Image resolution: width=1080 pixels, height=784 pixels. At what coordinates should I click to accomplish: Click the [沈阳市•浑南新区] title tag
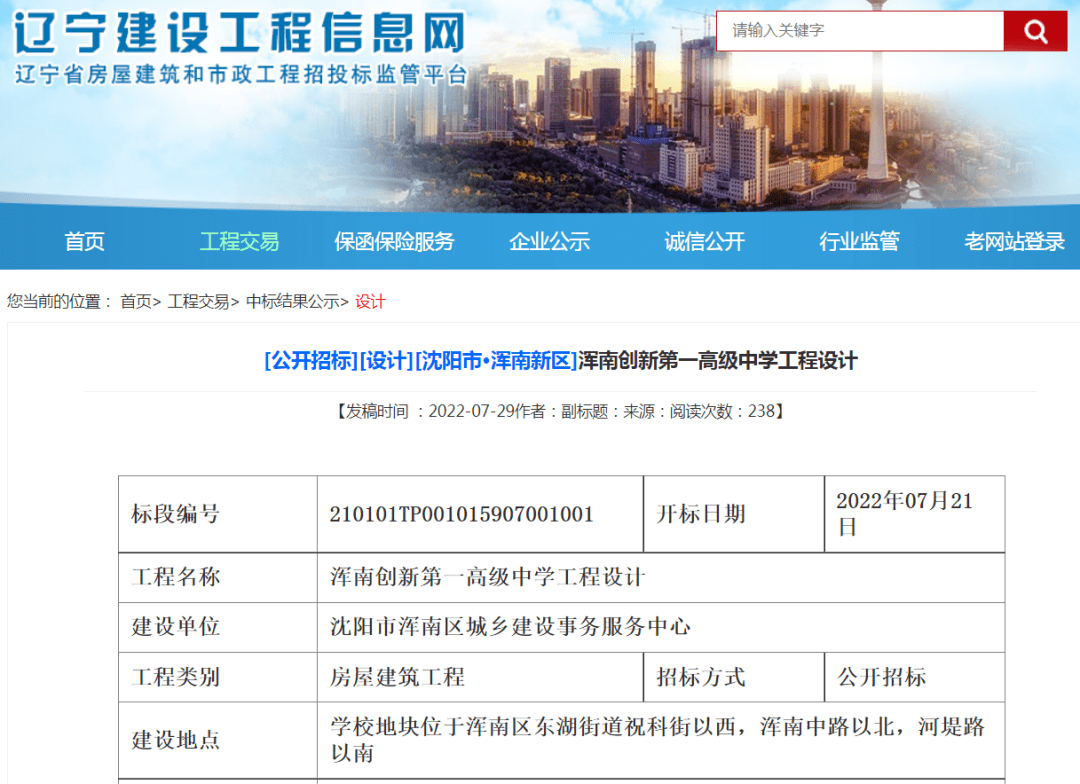pyautogui.click(x=496, y=361)
